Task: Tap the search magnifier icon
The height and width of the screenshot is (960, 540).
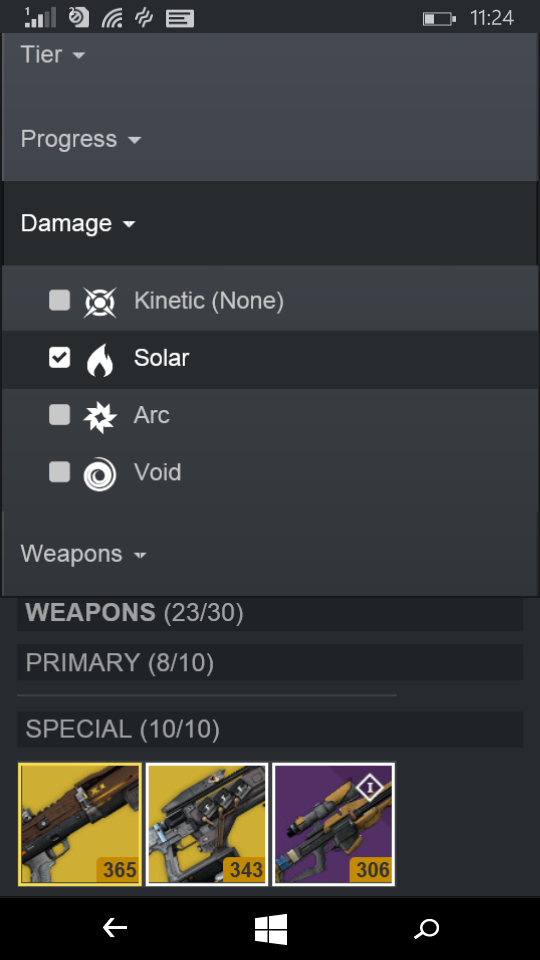Action: click(x=426, y=929)
